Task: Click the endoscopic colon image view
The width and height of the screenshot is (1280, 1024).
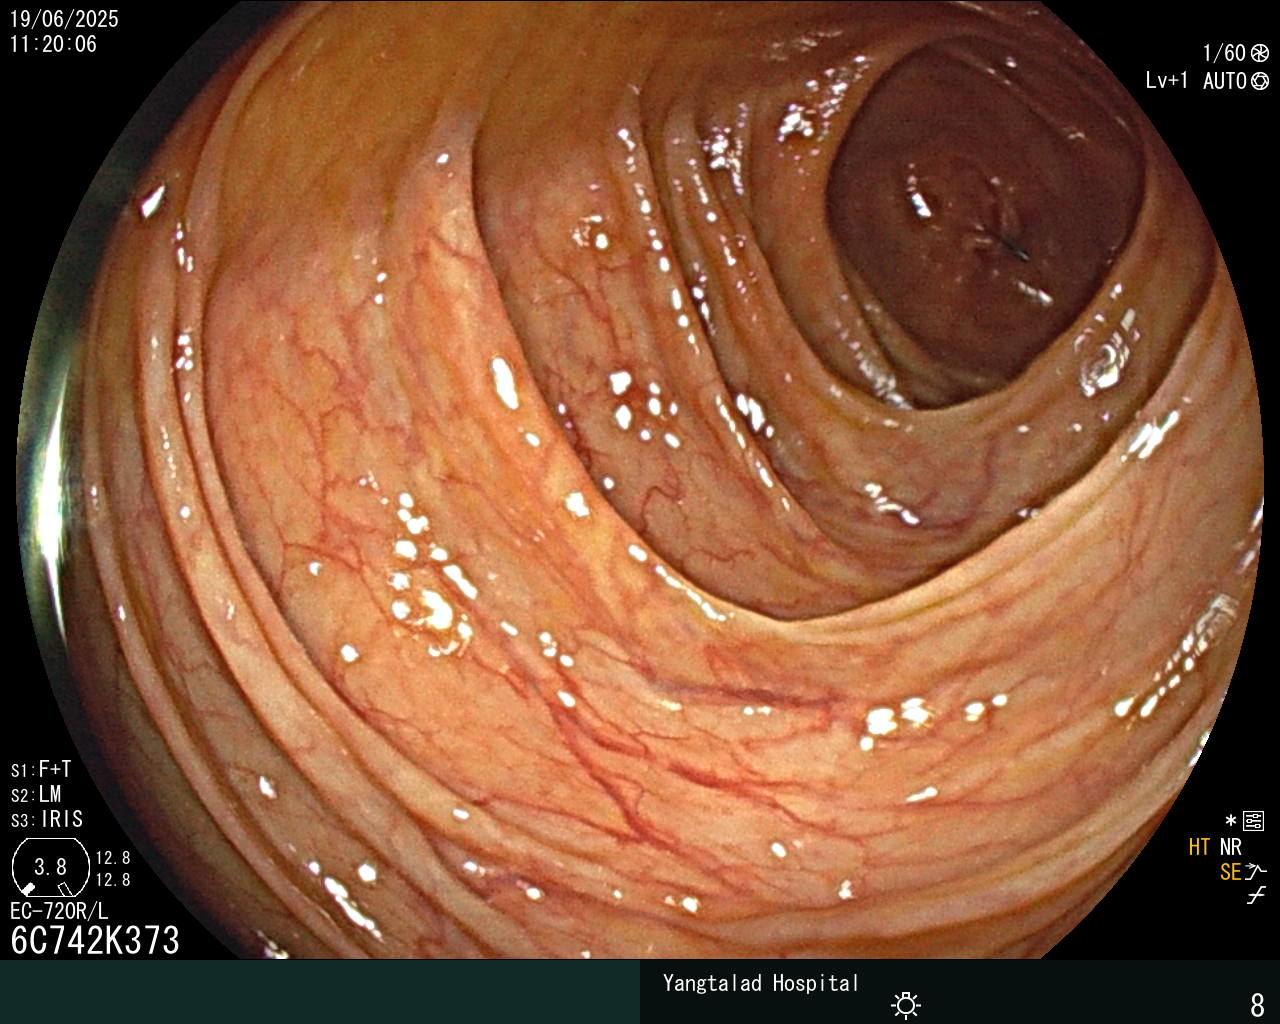Action: coord(640,480)
